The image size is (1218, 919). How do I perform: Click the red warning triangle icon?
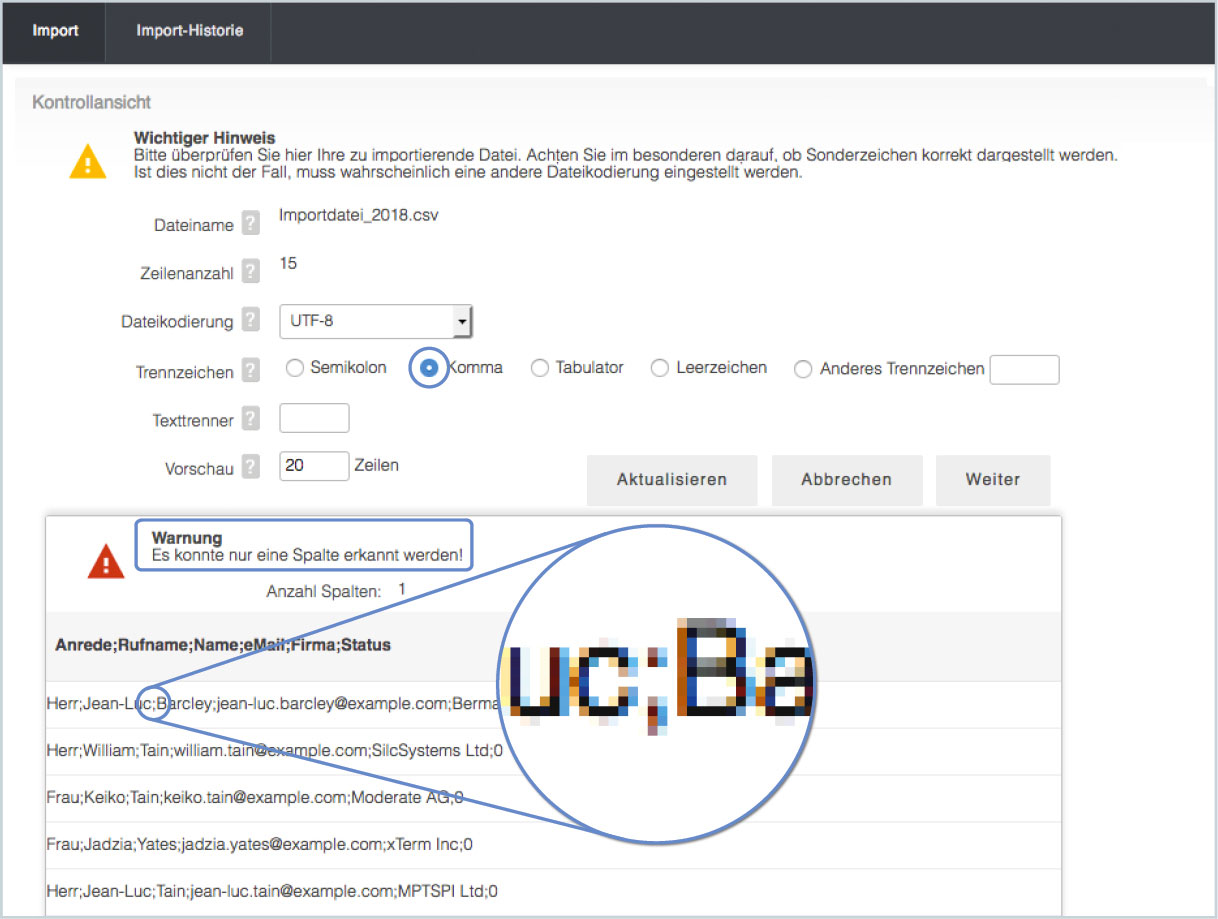(106, 562)
